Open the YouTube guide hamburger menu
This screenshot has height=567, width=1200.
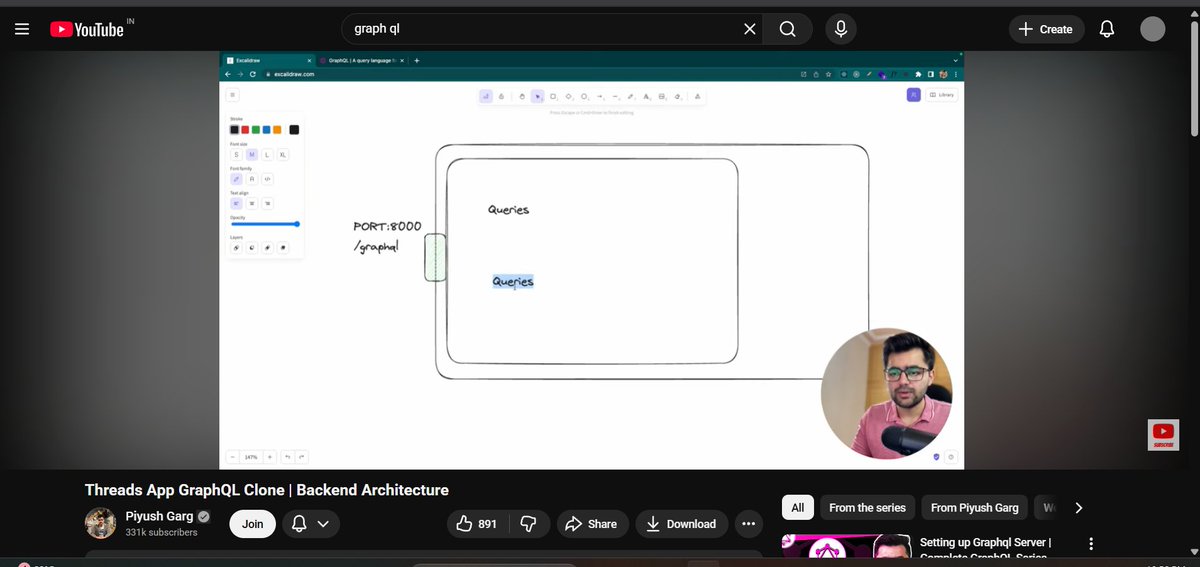point(22,29)
